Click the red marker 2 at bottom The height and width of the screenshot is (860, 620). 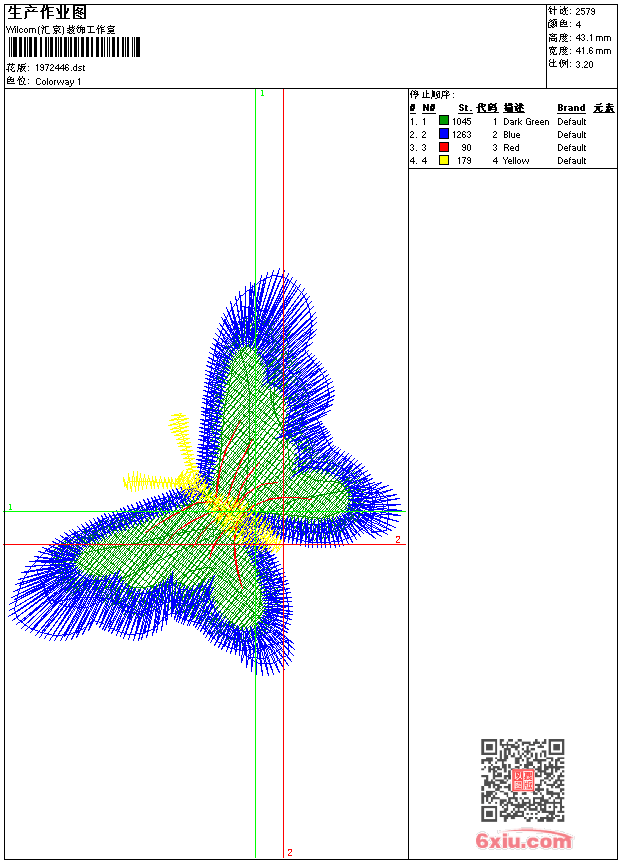[290, 852]
